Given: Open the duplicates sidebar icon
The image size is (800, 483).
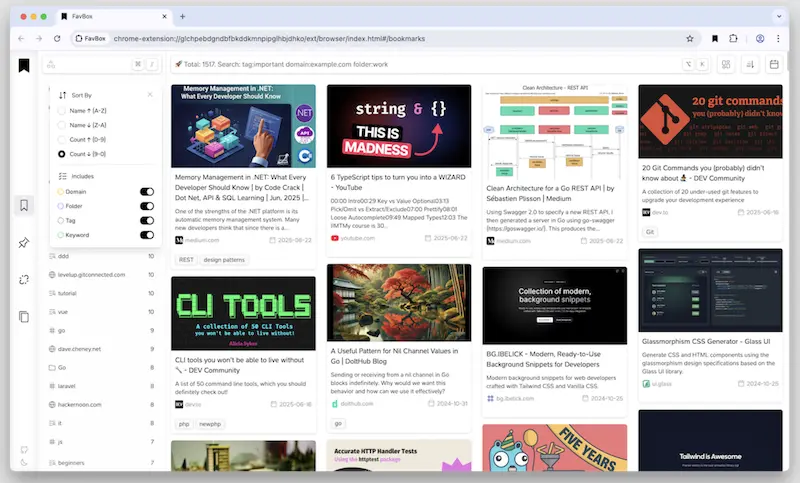Looking at the screenshot, I should point(24,317).
